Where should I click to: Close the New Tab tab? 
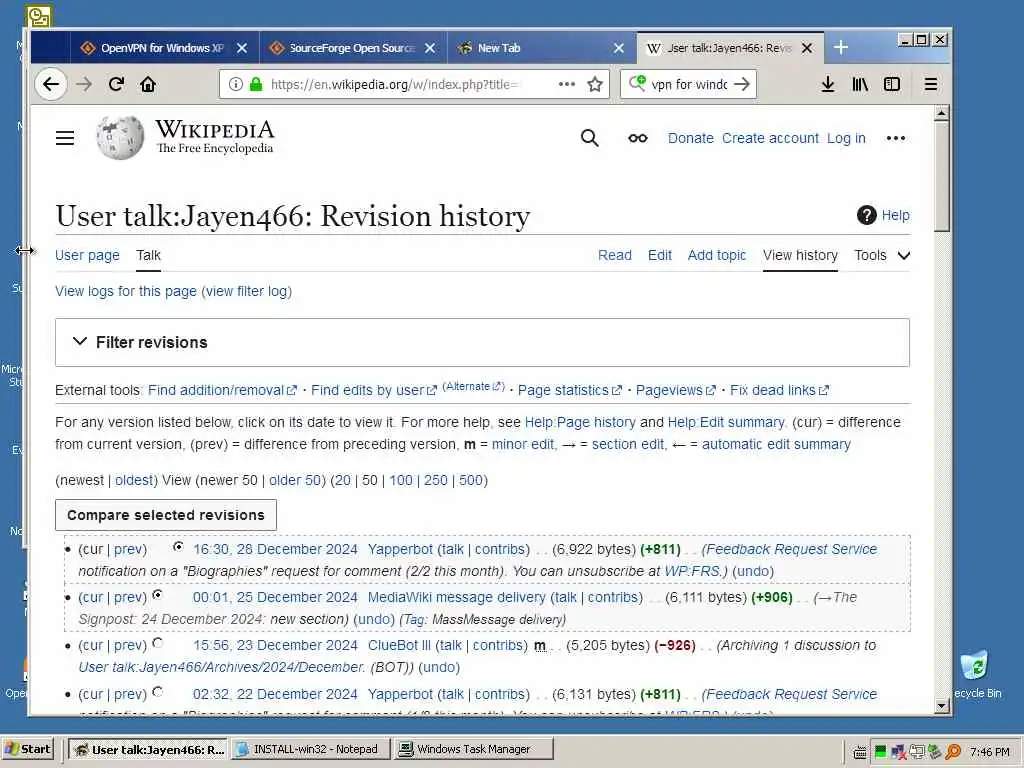pyautogui.click(x=619, y=48)
